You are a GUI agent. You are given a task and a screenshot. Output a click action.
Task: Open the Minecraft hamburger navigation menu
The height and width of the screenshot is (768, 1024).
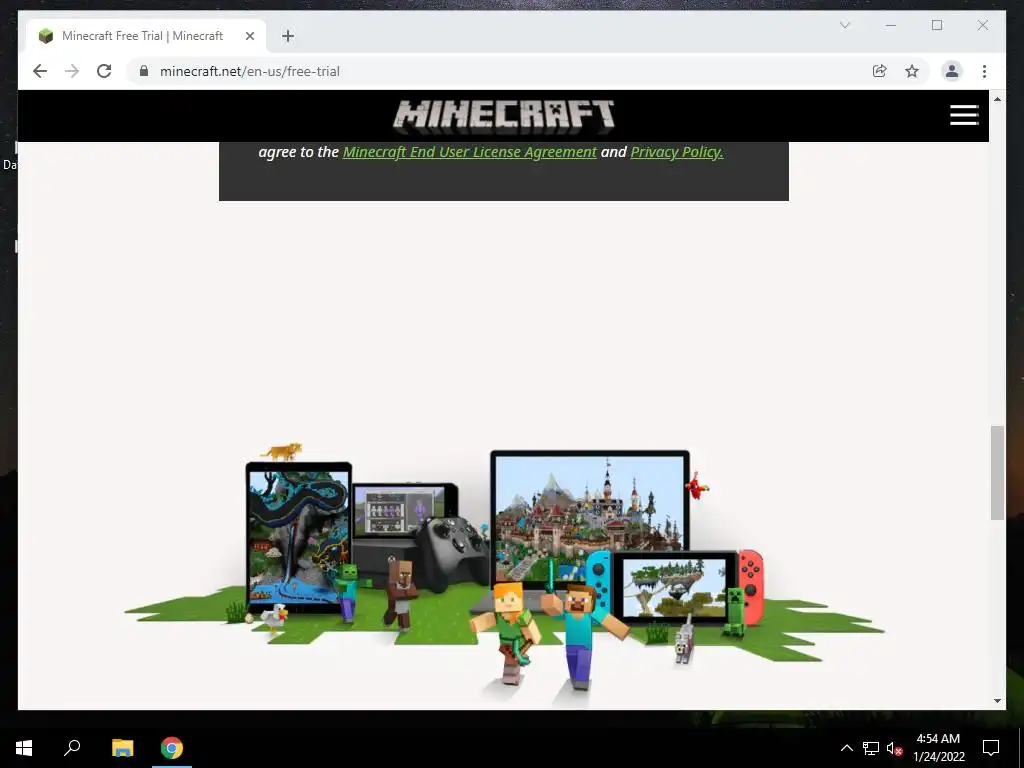964,115
